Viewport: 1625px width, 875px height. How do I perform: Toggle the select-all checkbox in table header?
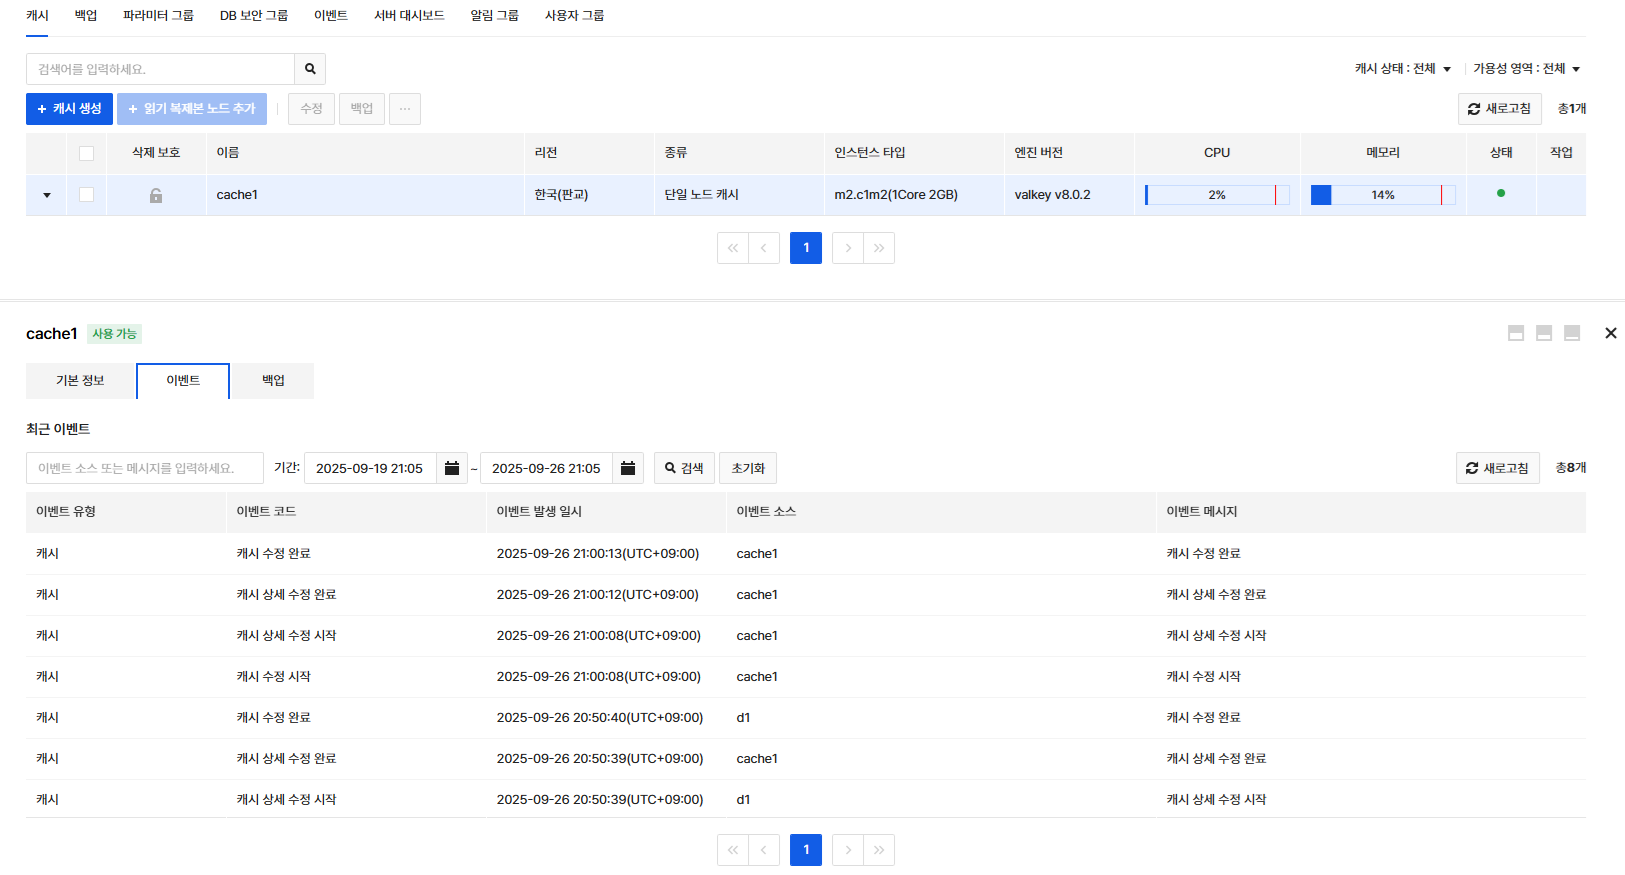pos(87,153)
